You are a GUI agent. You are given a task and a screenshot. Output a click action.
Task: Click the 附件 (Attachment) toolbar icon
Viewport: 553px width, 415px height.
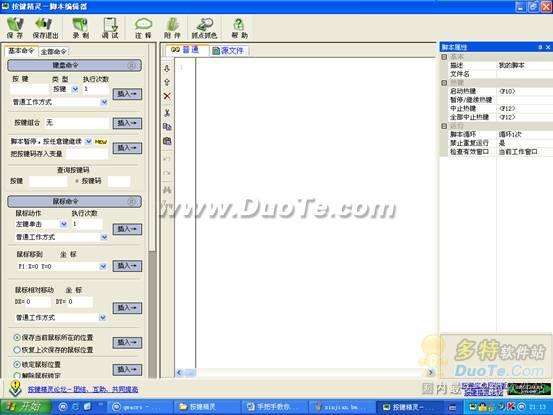(x=172, y=28)
